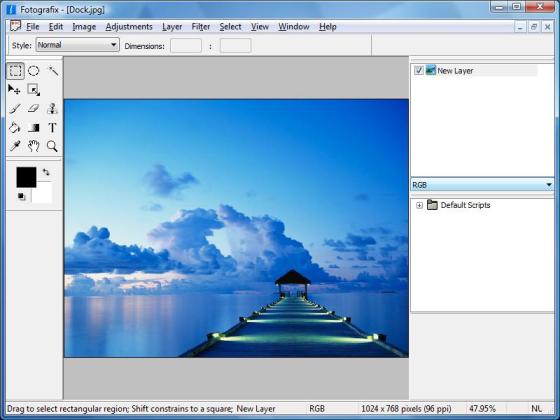Choose the Magic Wand tool
Viewport: 560px width, 420px height.
53,71
